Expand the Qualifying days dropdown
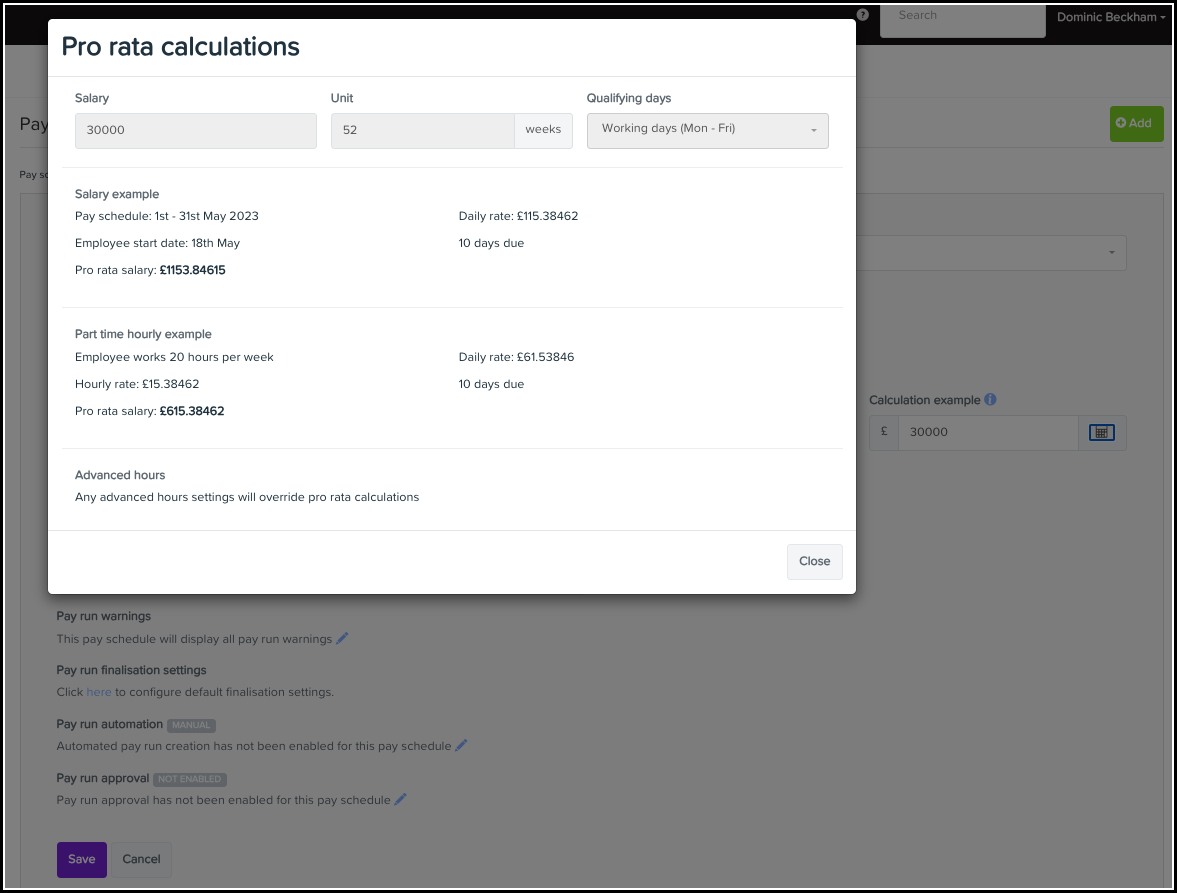 [x=708, y=130]
